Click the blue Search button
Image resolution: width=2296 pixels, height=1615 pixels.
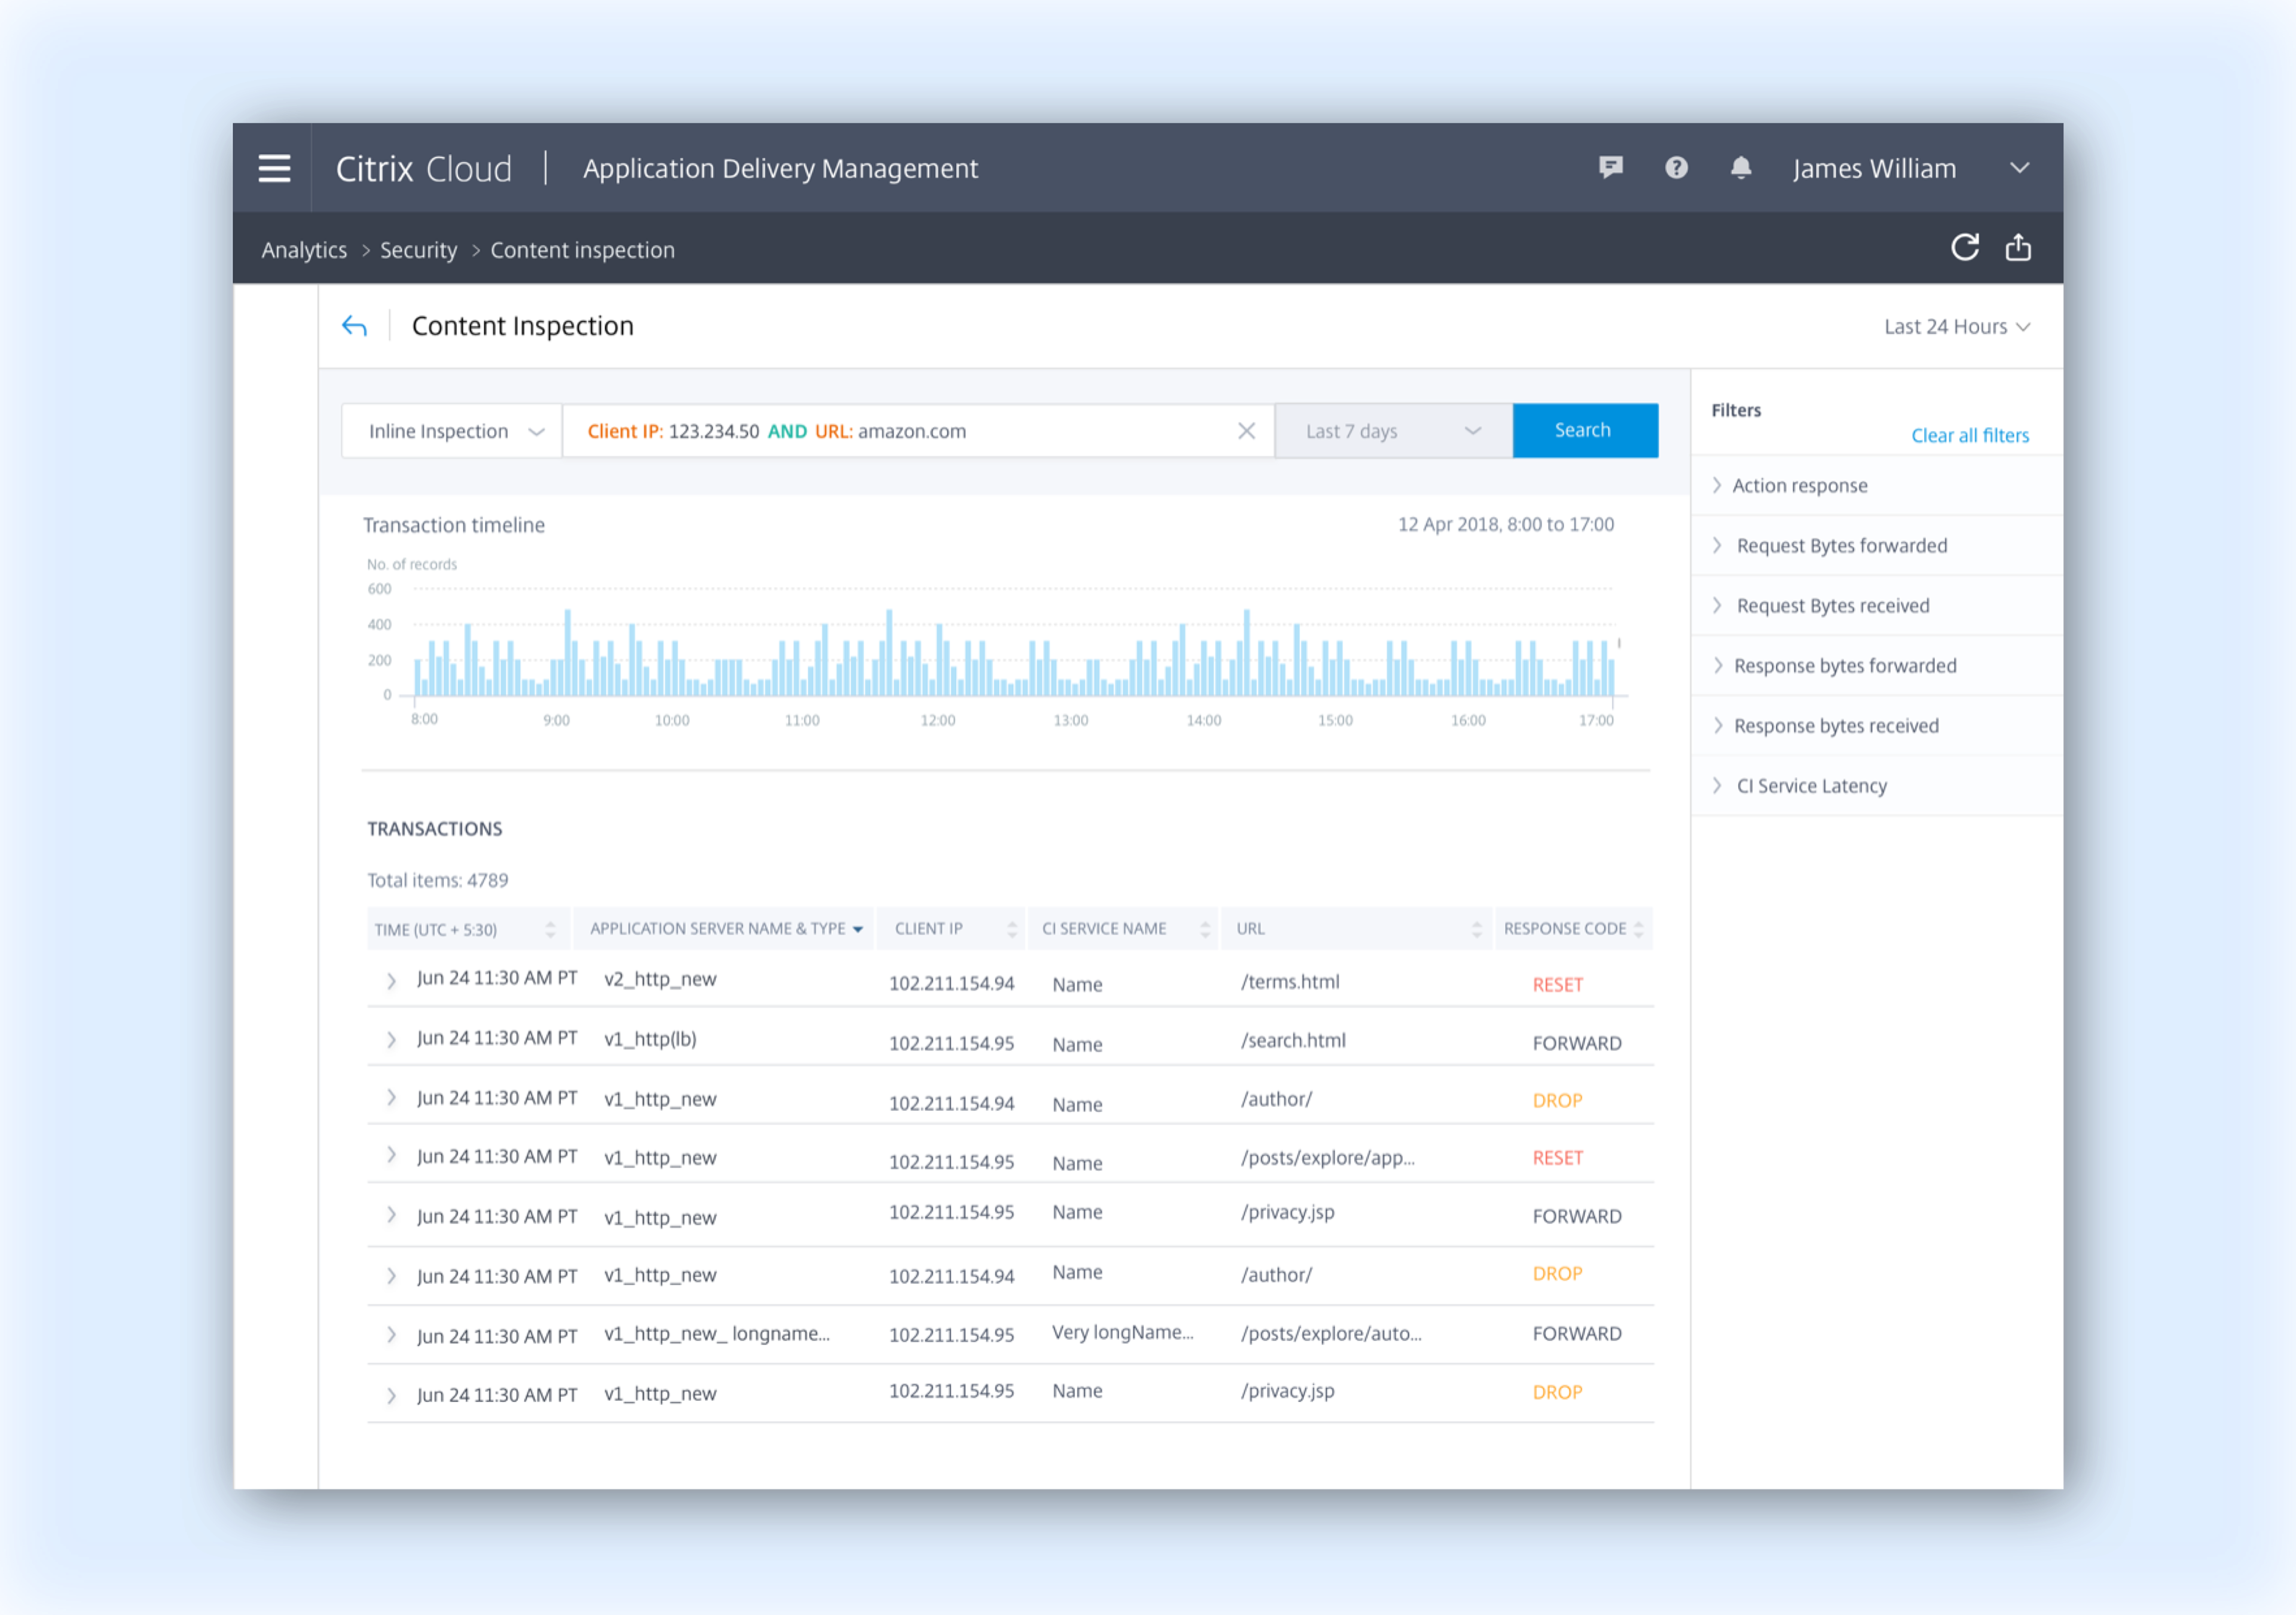pos(1584,431)
